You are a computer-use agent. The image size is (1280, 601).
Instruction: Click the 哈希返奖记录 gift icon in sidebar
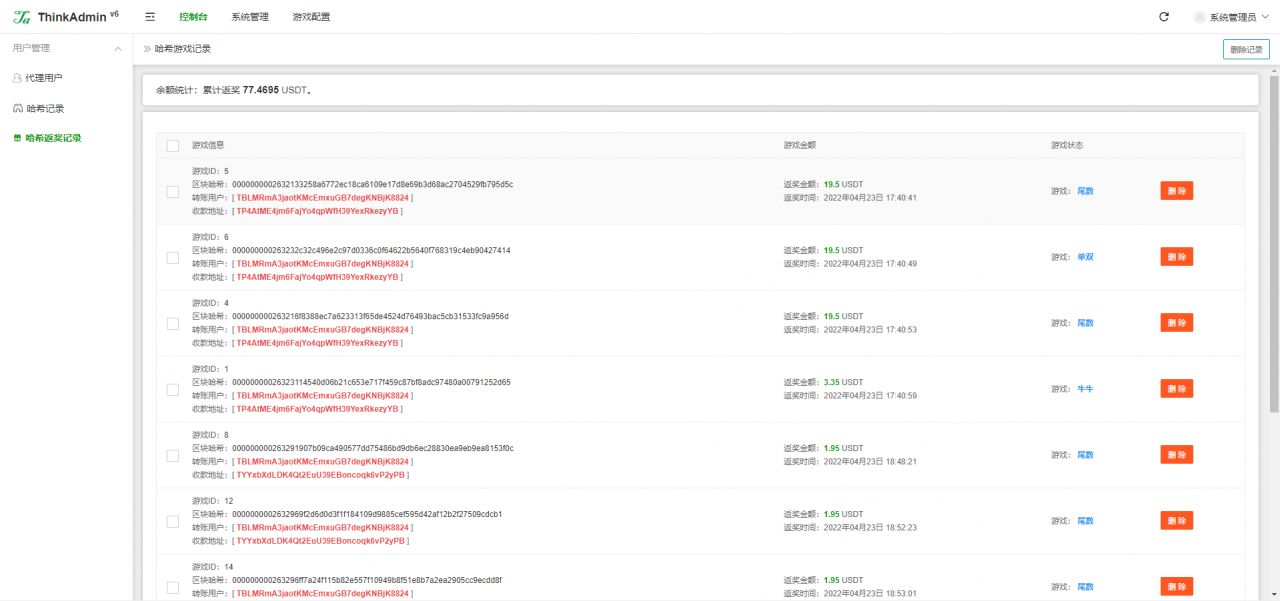coord(17,138)
